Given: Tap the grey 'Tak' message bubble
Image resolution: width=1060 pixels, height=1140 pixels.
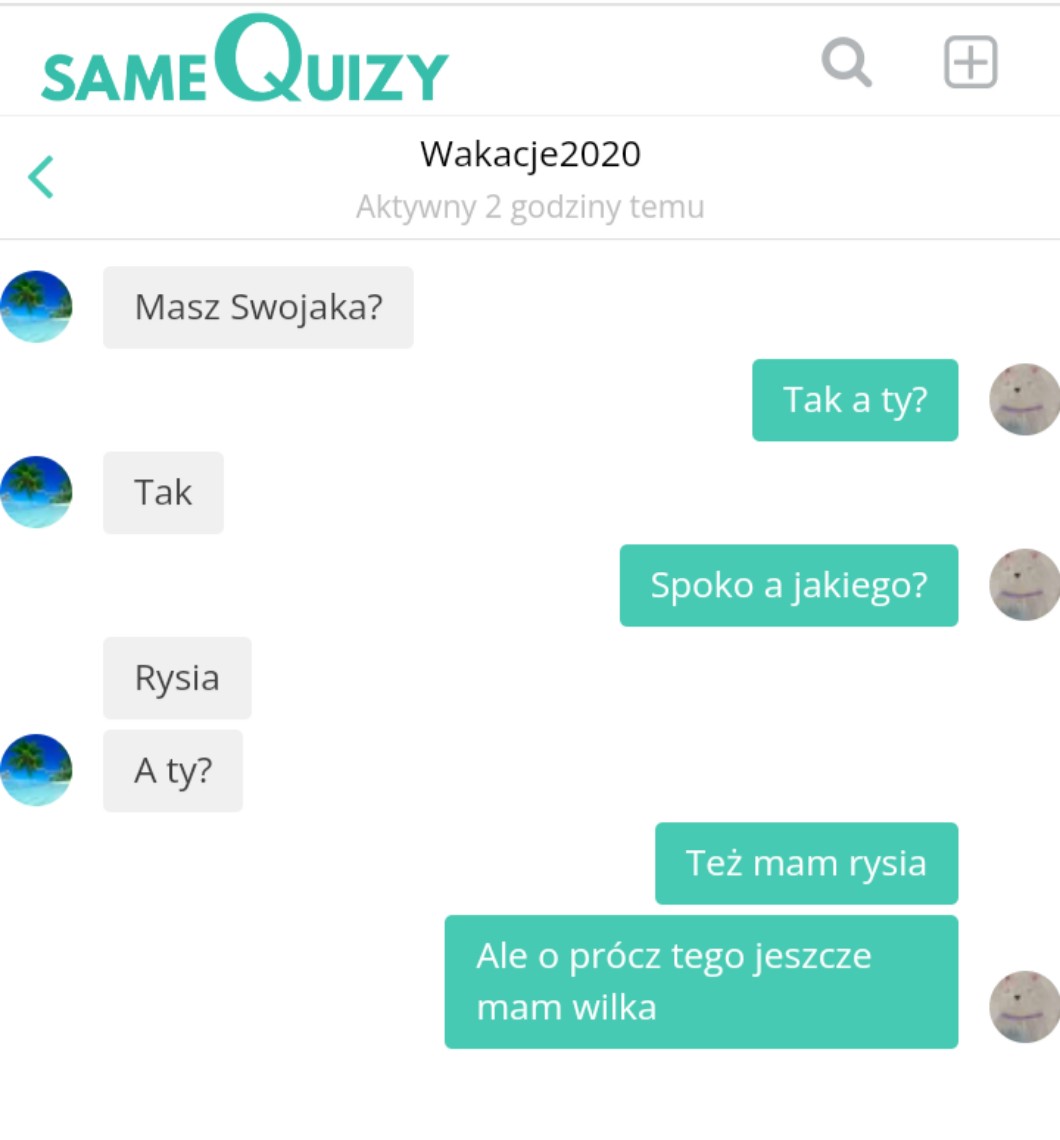Looking at the screenshot, I should pyautogui.click(x=163, y=492).
